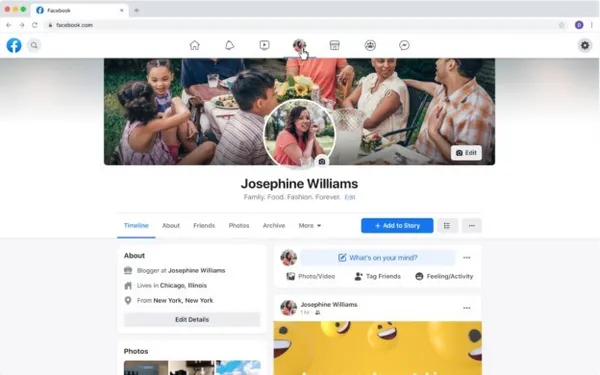This screenshot has height=375, width=600.
Task: Open a new browser tab with plus
Action: coord(137,10)
